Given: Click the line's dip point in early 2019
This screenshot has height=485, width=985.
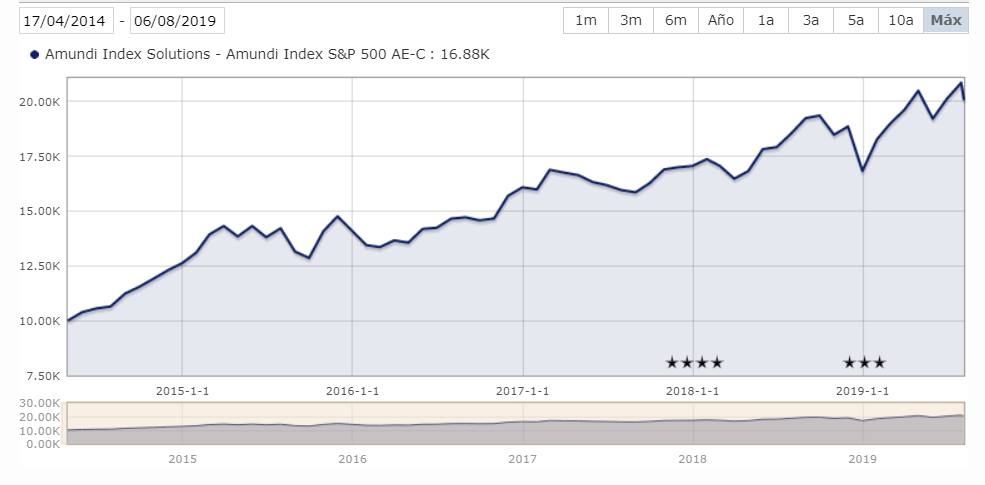Looking at the screenshot, I should pyautogui.click(x=862, y=171).
